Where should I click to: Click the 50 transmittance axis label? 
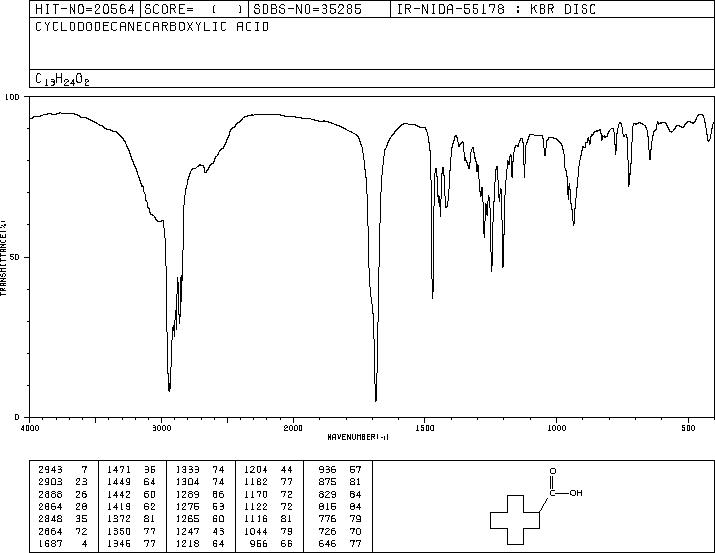coord(16,257)
